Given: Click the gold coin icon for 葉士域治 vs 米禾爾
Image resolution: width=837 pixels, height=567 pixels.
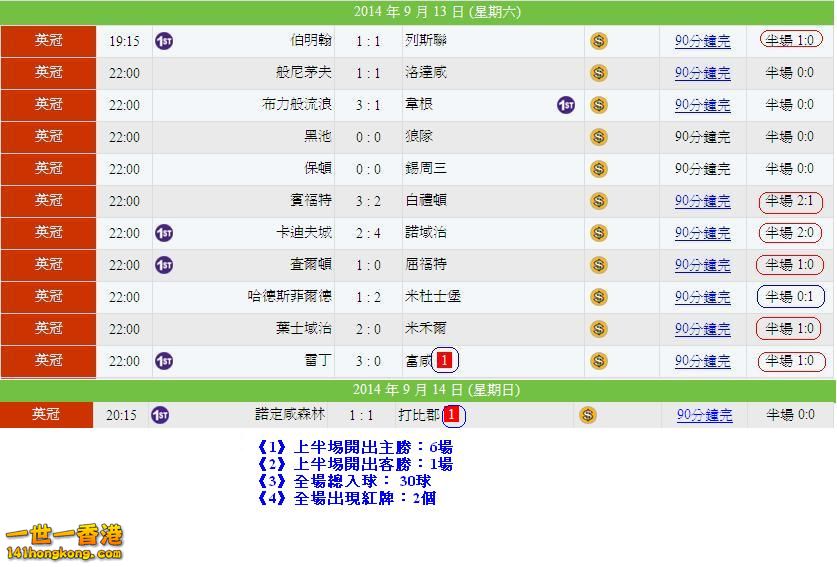Looking at the screenshot, I should [x=599, y=329].
